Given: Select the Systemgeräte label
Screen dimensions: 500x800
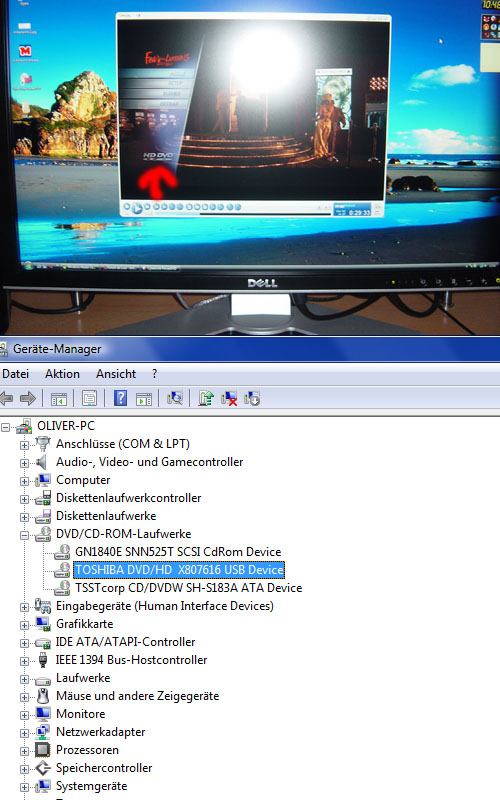Looking at the screenshot, I should pos(91,786).
